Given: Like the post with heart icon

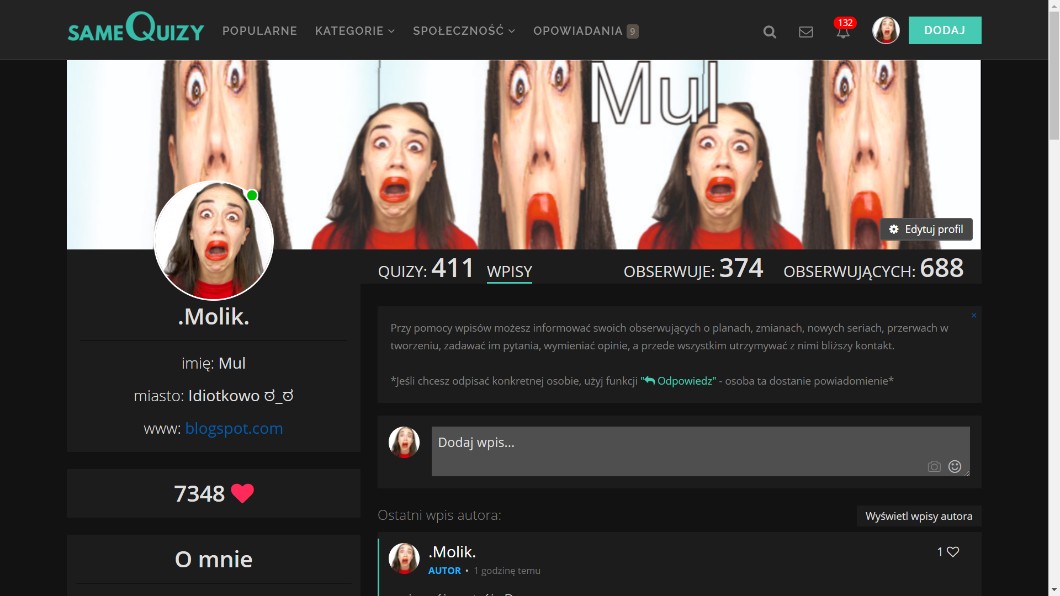Looking at the screenshot, I should tap(953, 552).
